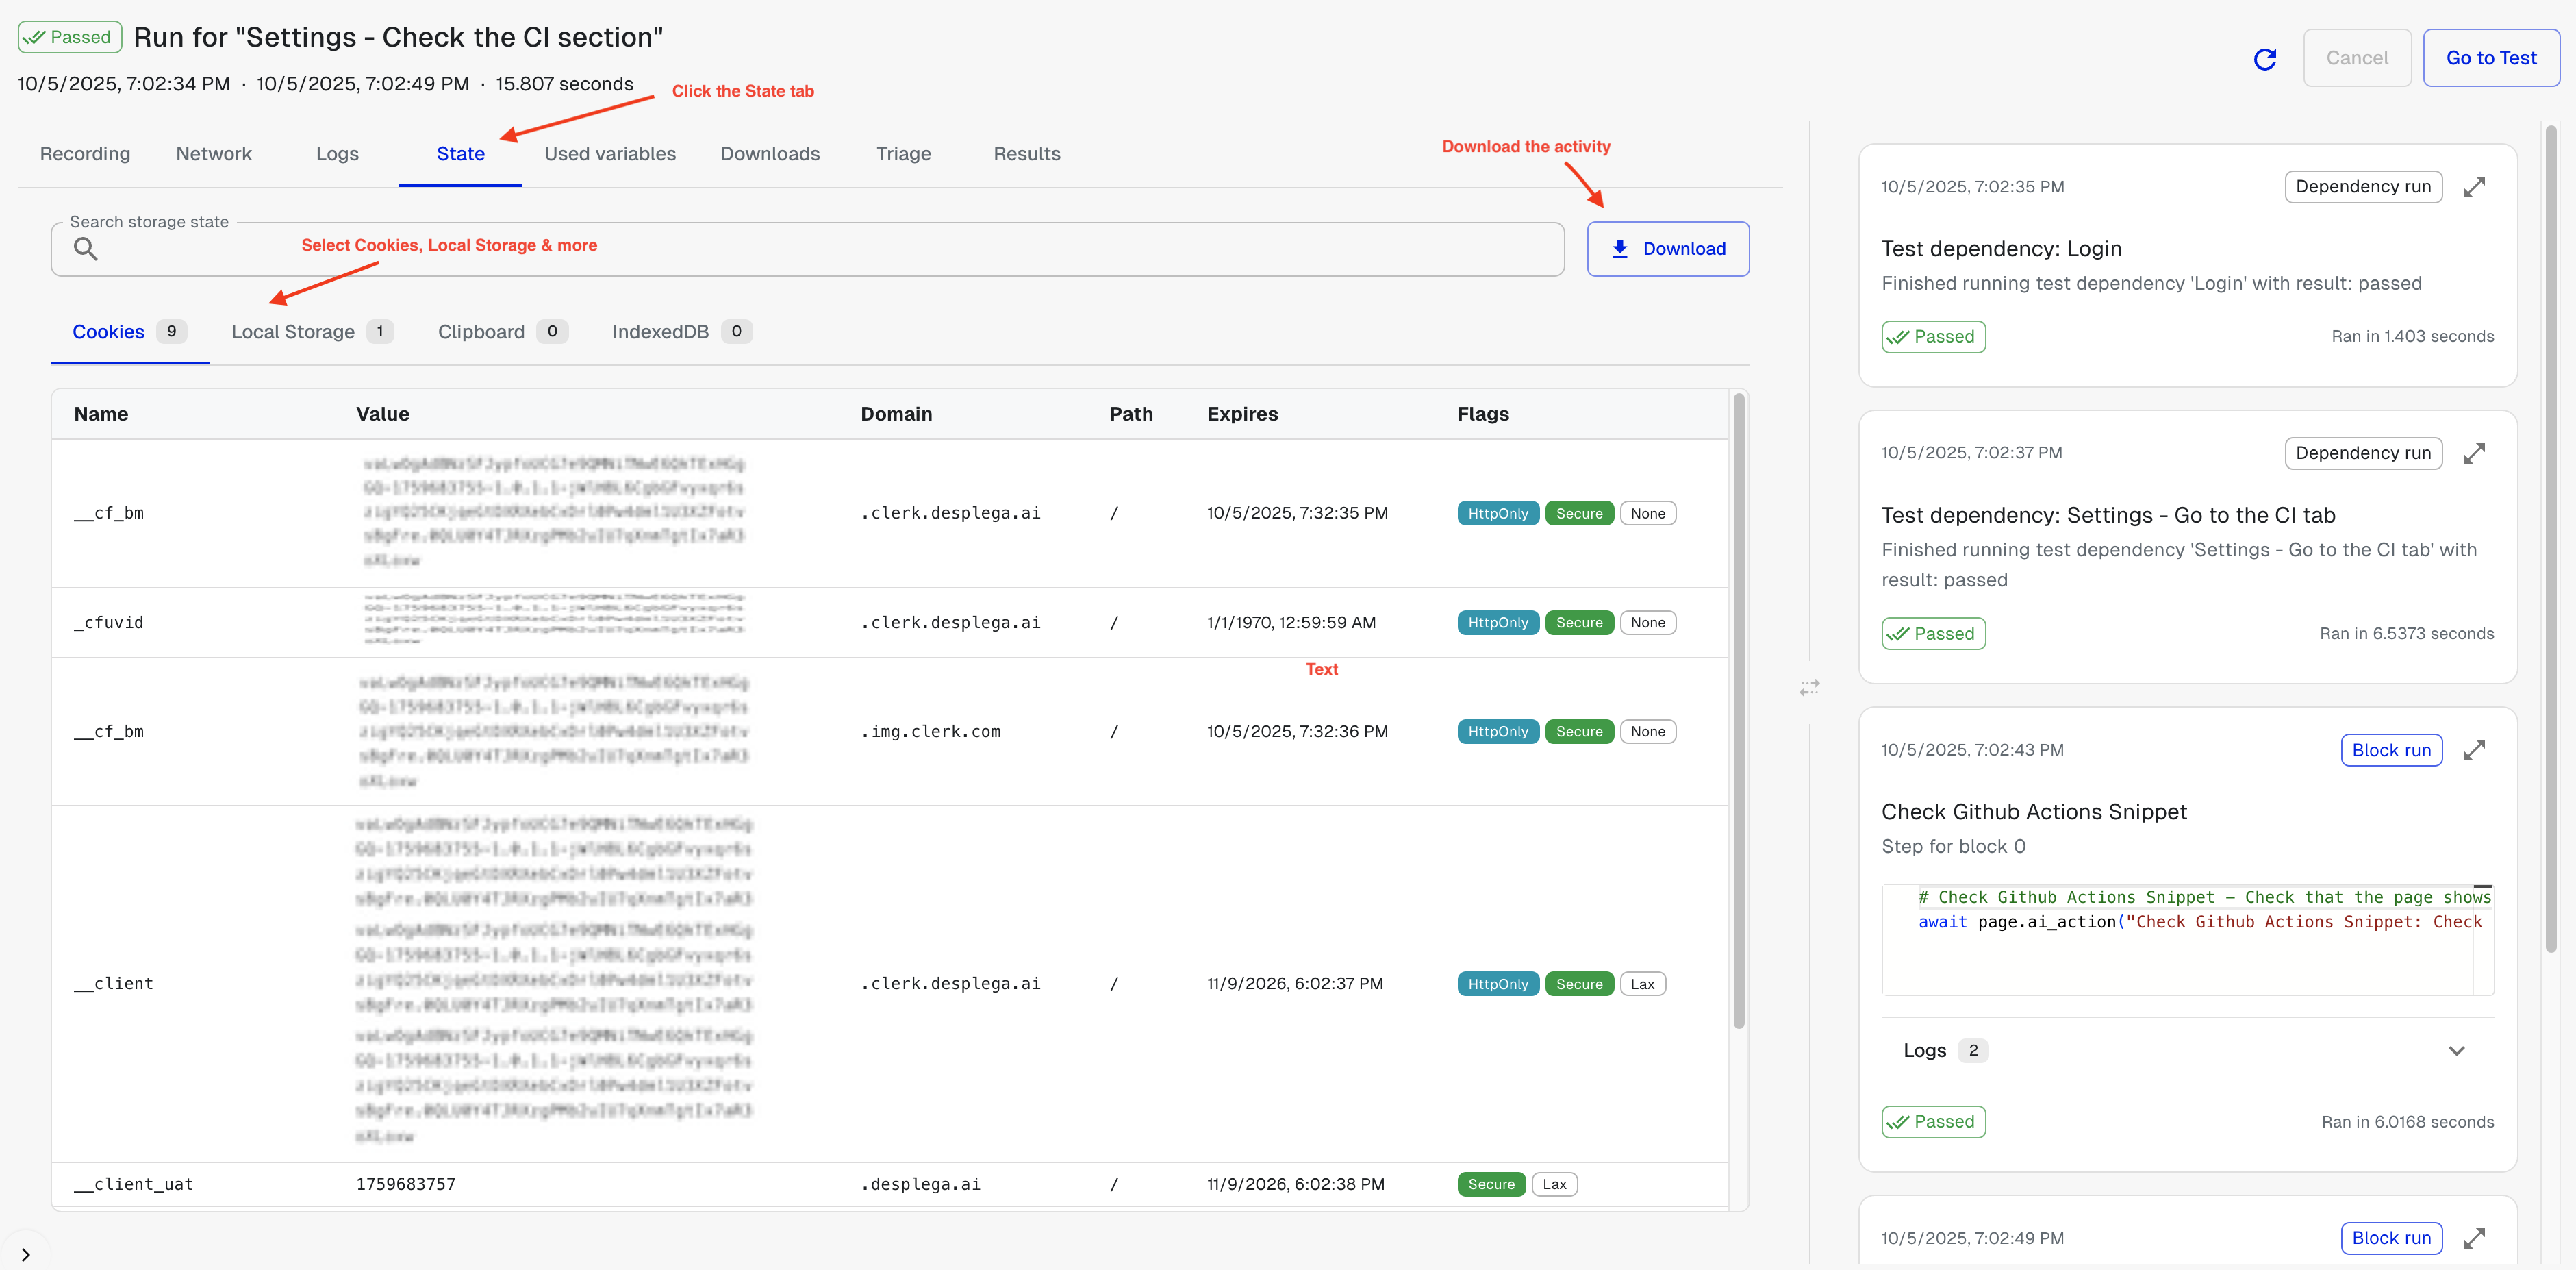Switch to the Network tab
Viewport: 2576px width, 1270px height.
(x=213, y=154)
